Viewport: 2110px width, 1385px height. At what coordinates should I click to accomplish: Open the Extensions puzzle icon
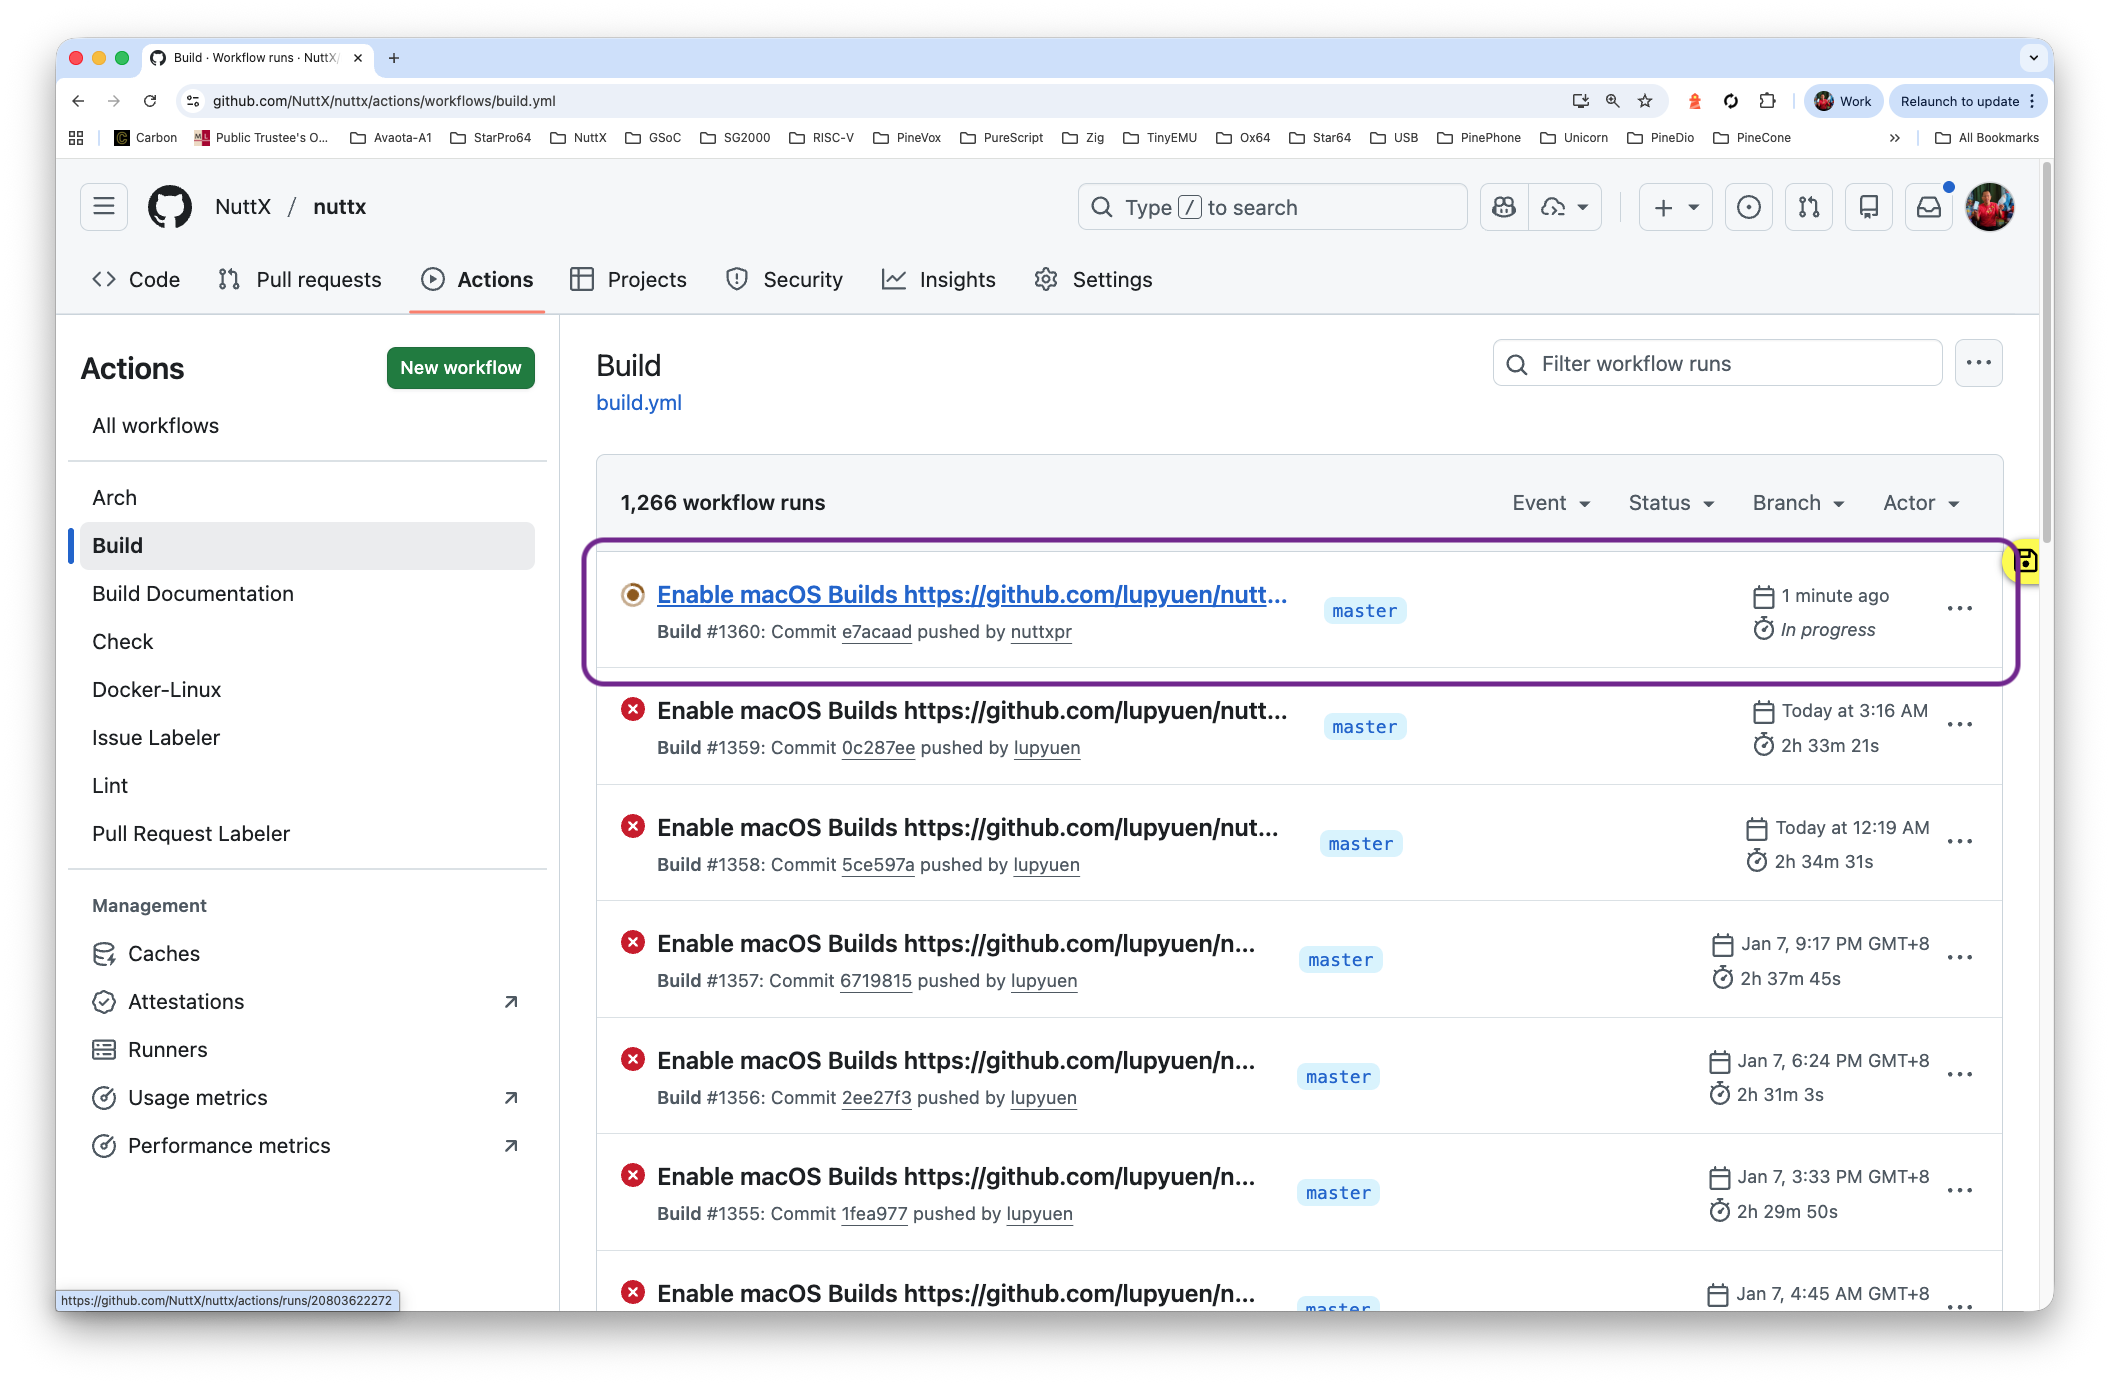[1767, 101]
